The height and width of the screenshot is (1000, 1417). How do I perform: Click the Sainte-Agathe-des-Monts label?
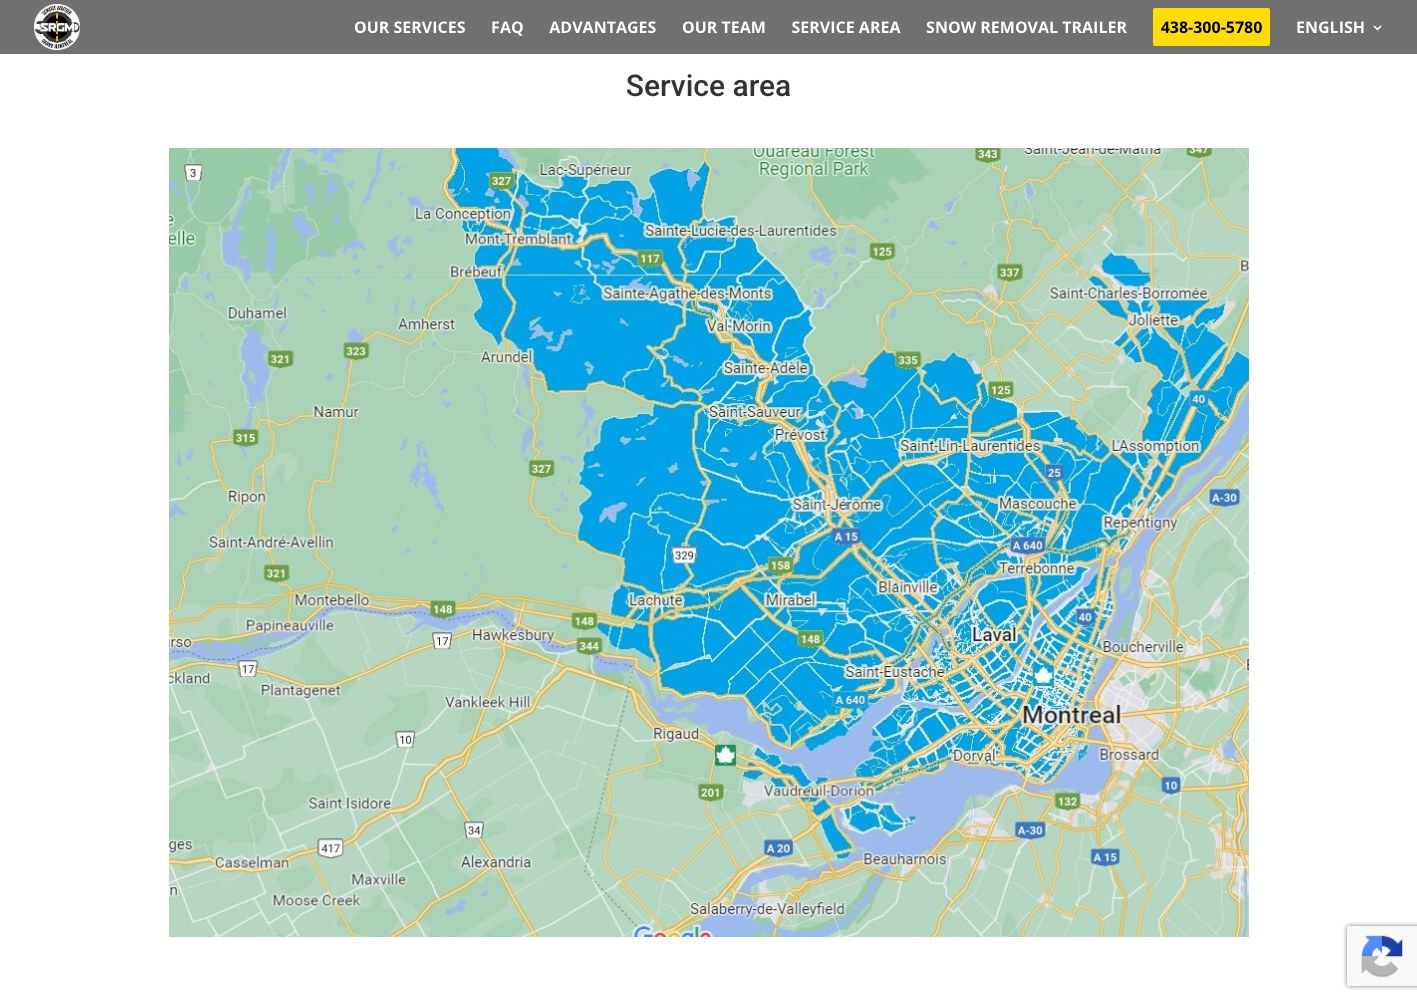click(687, 293)
